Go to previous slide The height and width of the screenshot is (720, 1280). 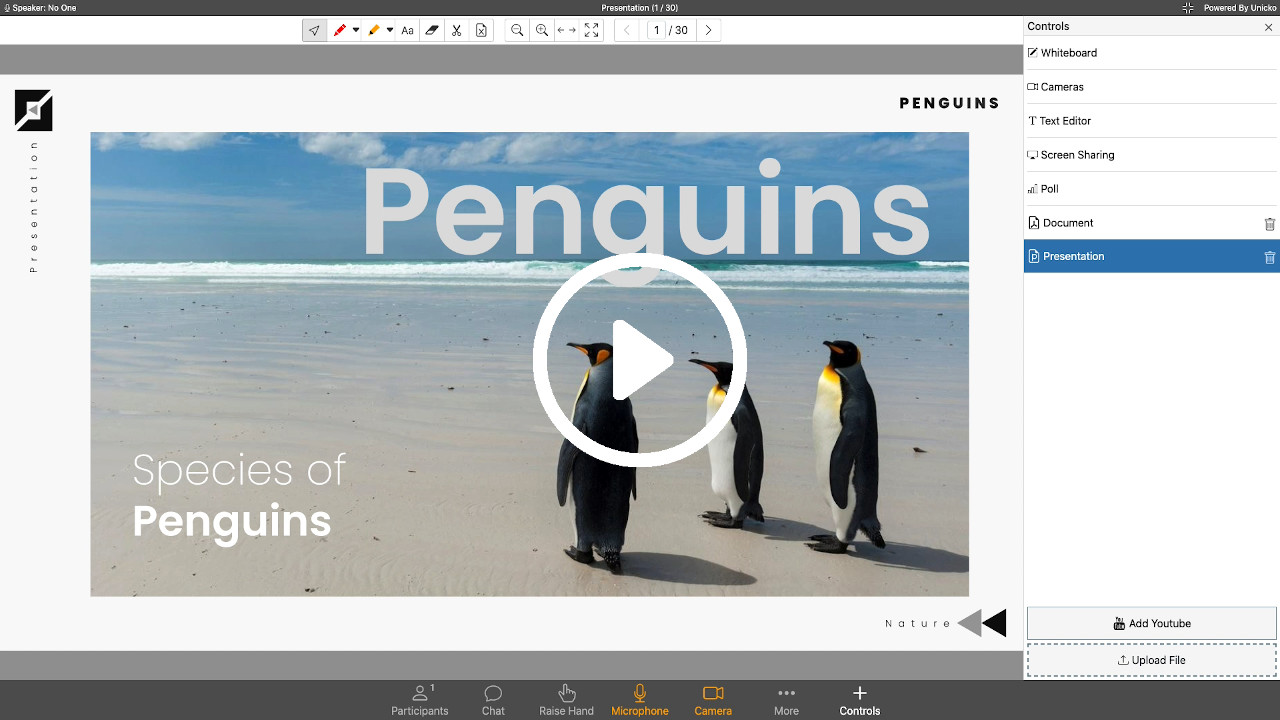point(627,30)
